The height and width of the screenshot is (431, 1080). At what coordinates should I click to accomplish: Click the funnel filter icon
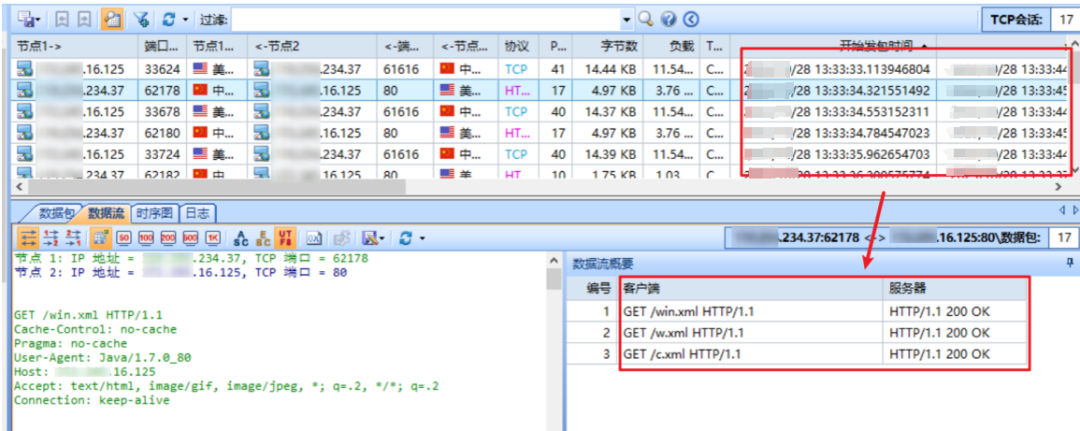[141, 19]
